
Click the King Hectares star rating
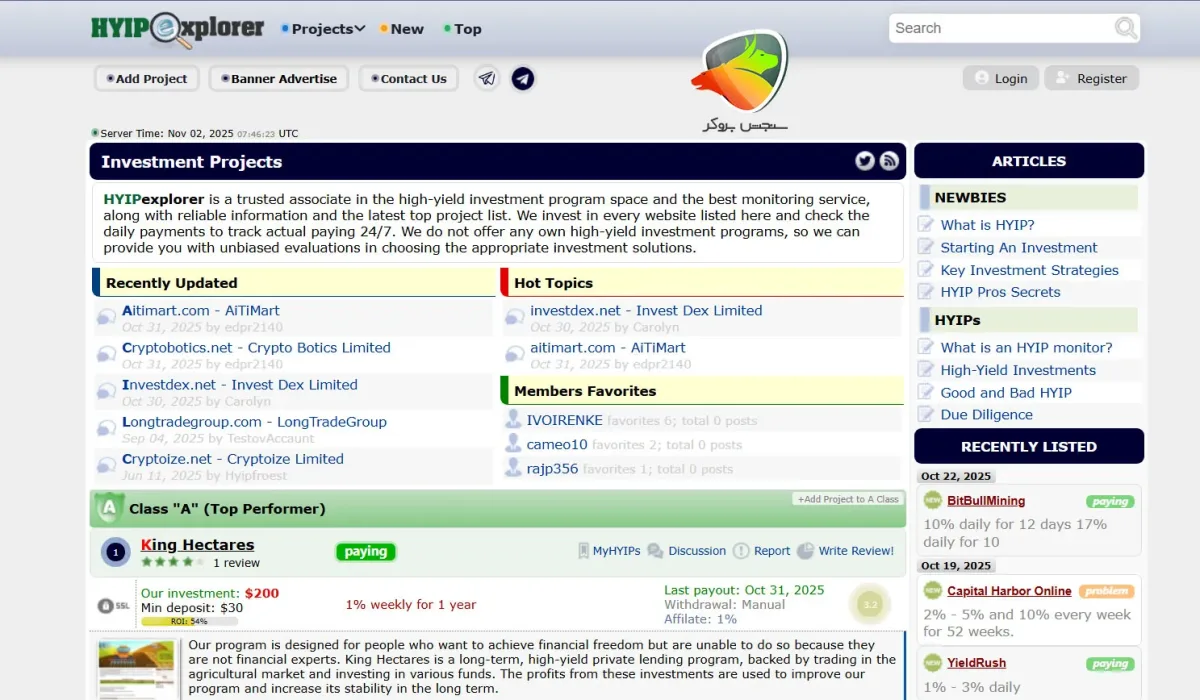(x=173, y=562)
